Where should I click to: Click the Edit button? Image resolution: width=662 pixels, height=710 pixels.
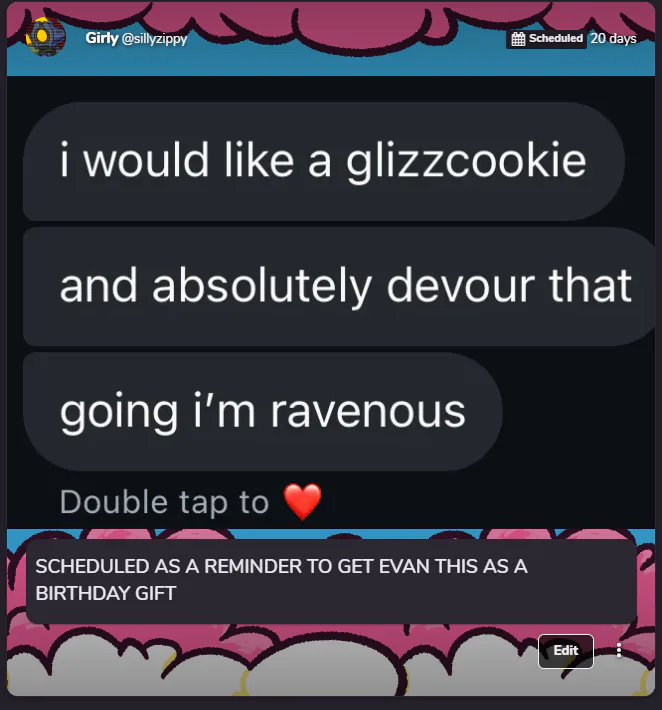pyautogui.click(x=566, y=651)
